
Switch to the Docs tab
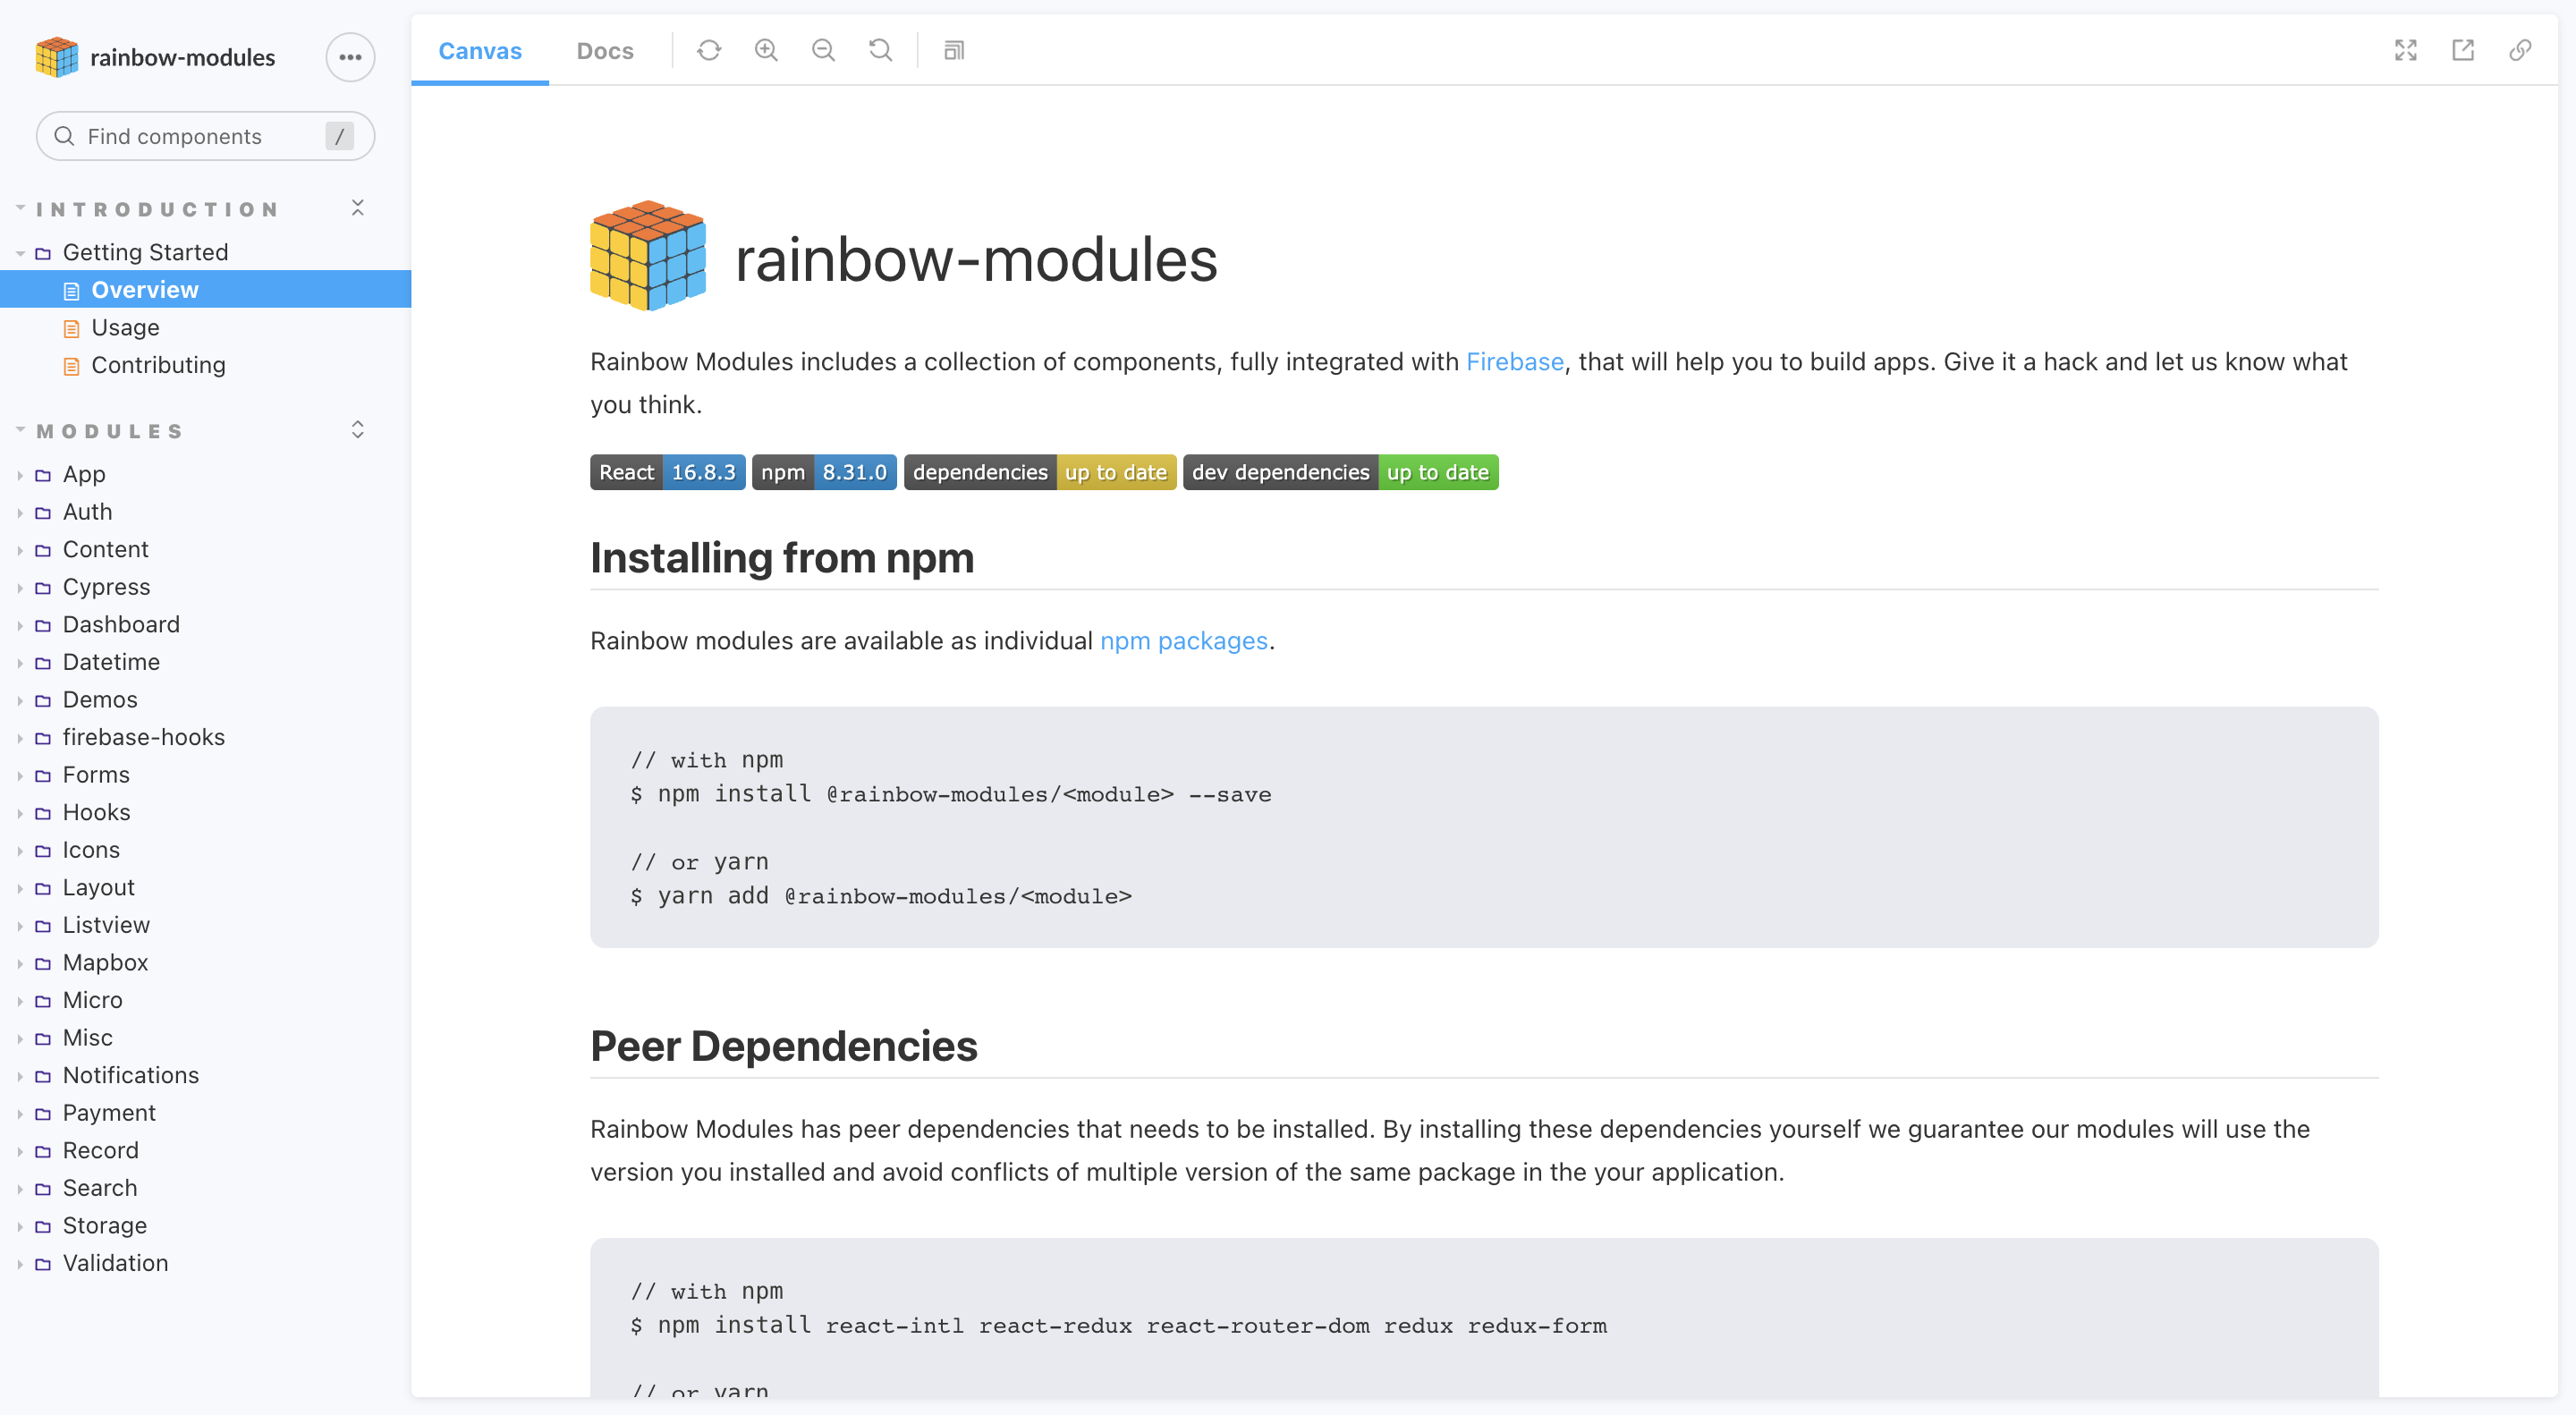coord(604,51)
